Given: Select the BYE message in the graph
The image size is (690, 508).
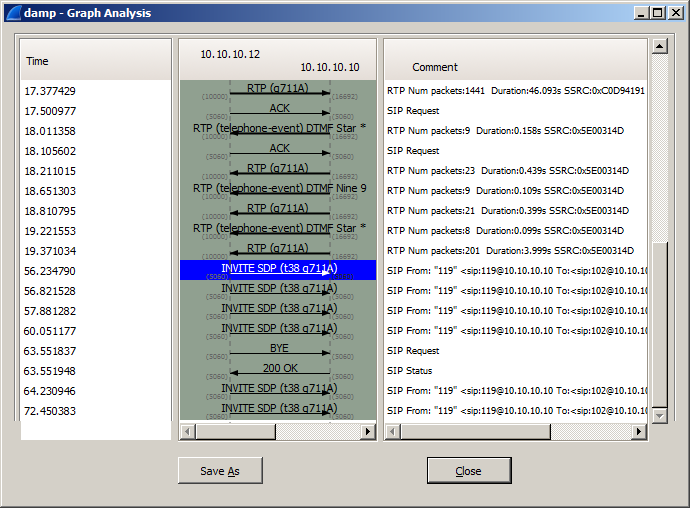Looking at the screenshot, I should [279, 350].
